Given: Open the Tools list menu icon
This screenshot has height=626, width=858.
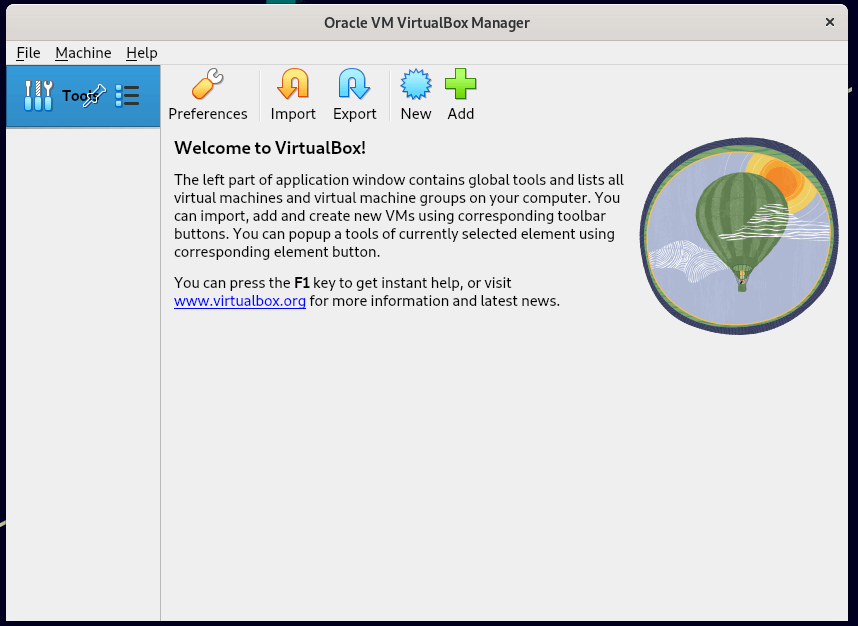Looking at the screenshot, I should click(127, 96).
